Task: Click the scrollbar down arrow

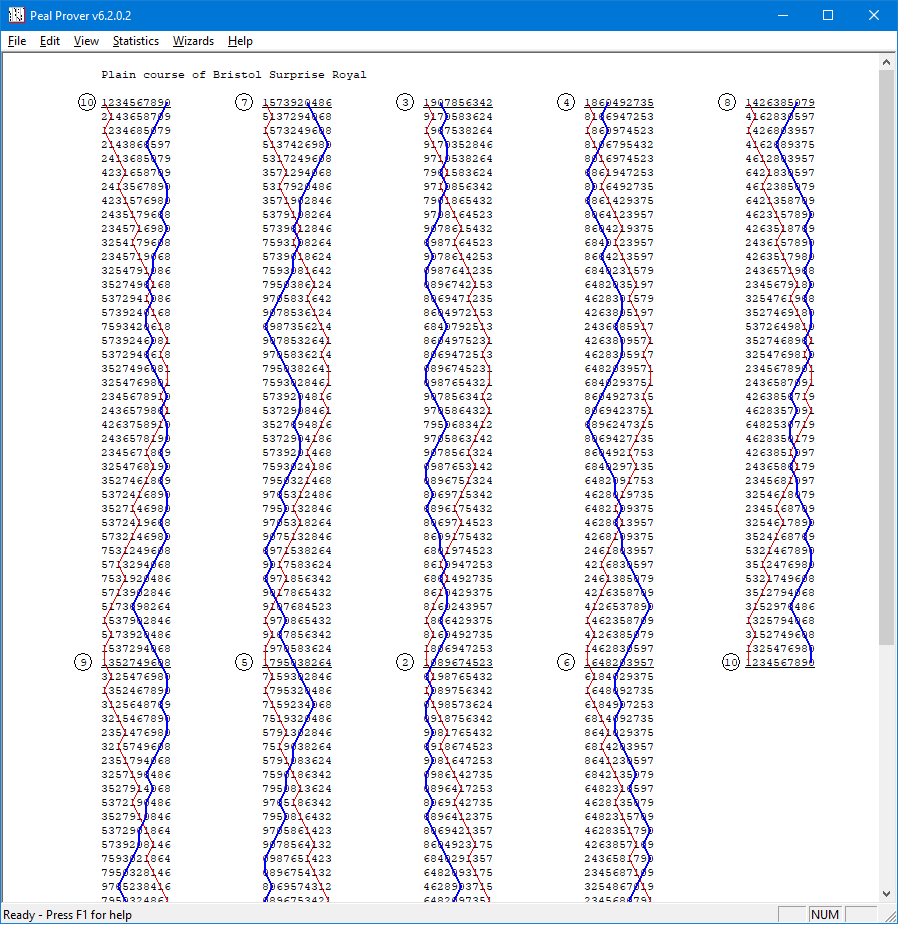Action: point(886,894)
